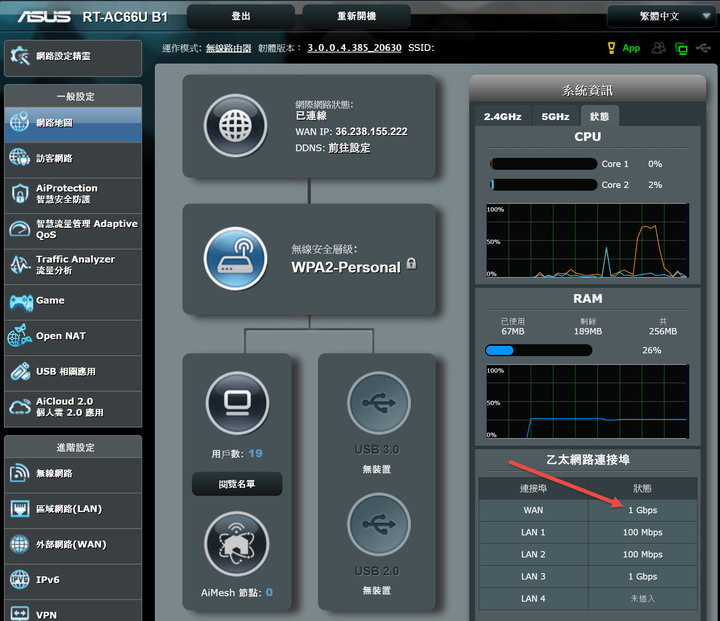Click the WPA2-Personal security level text
Screen dimensions: 720x621
coord(346,267)
